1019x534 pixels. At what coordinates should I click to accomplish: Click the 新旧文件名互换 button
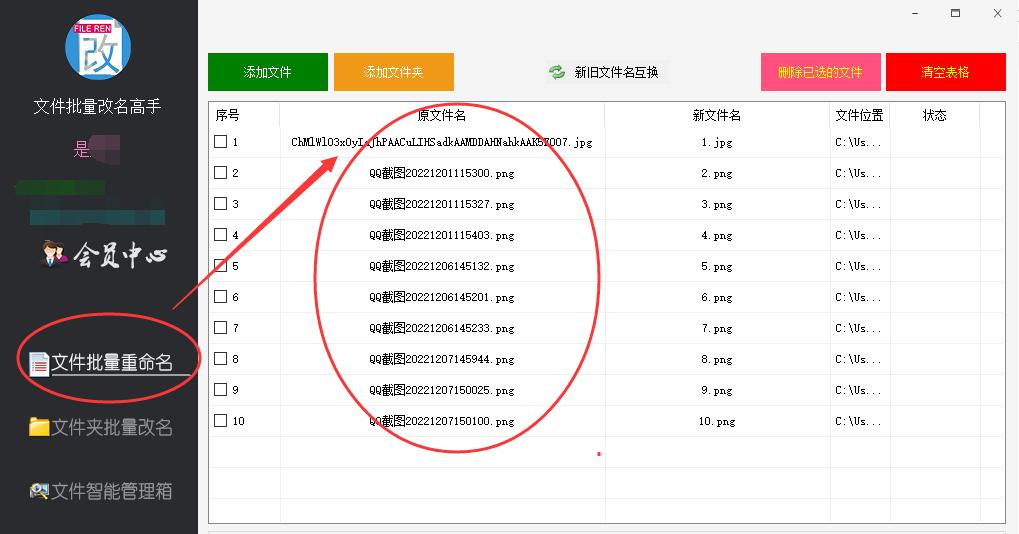tap(608, 72)
